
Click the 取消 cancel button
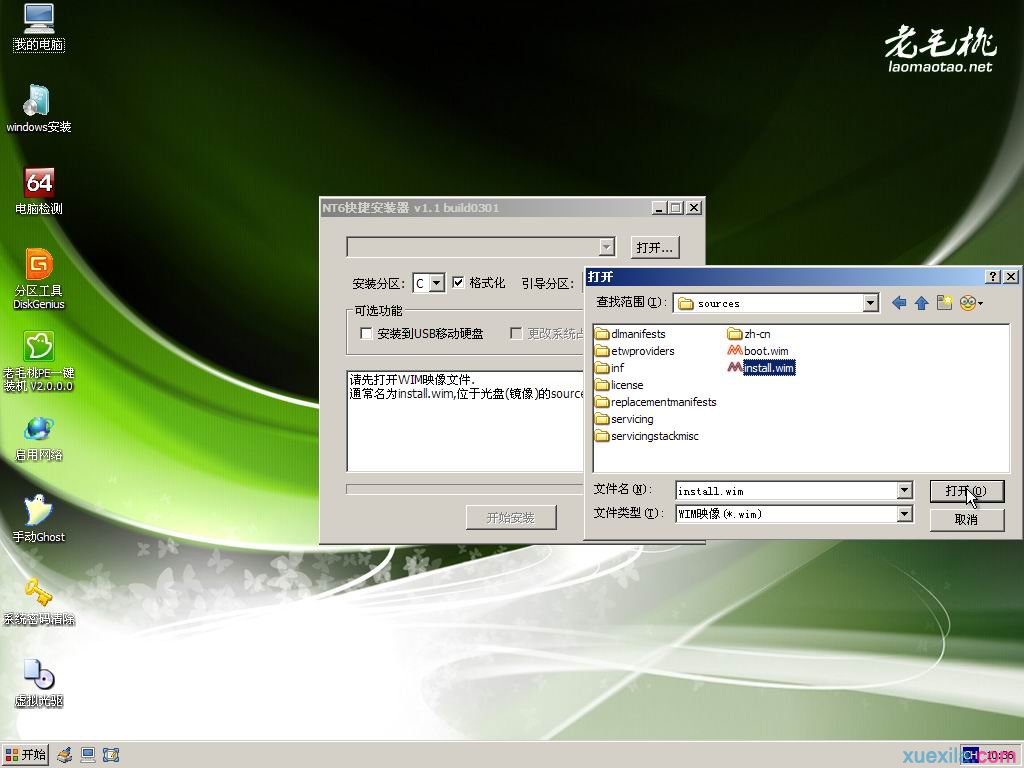coord(965,519)
